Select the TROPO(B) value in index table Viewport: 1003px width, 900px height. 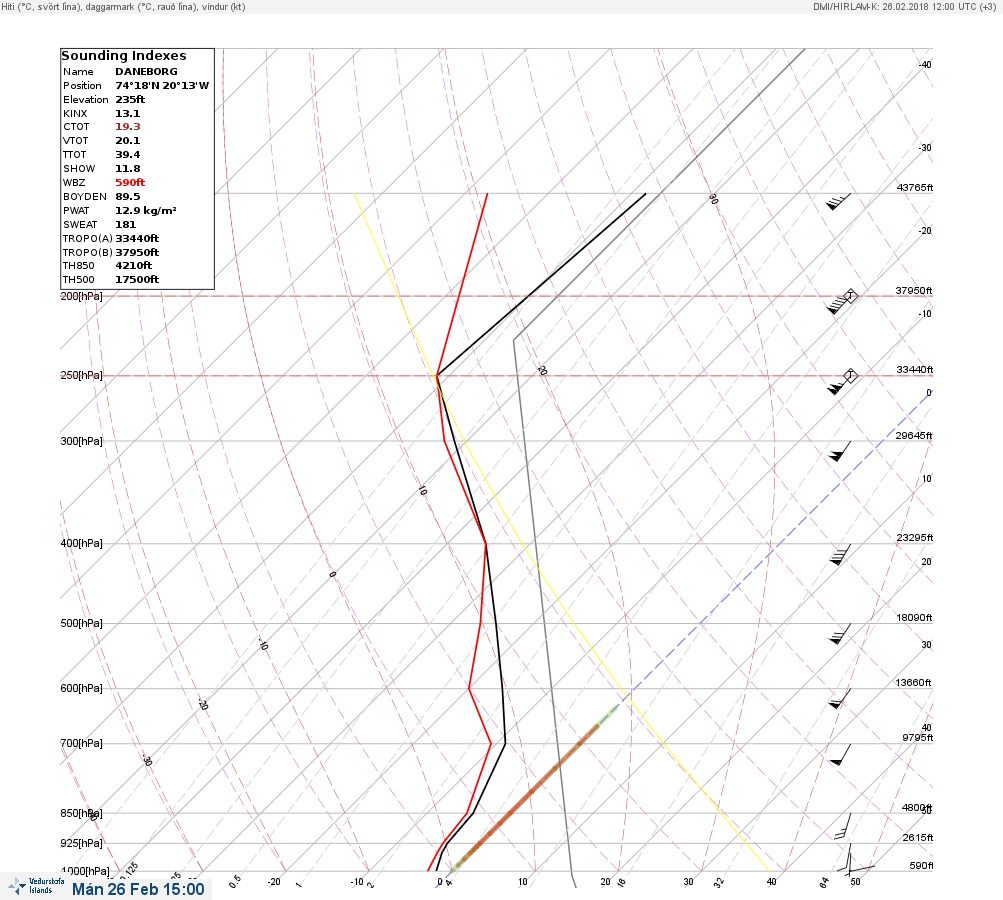[137, 253]
